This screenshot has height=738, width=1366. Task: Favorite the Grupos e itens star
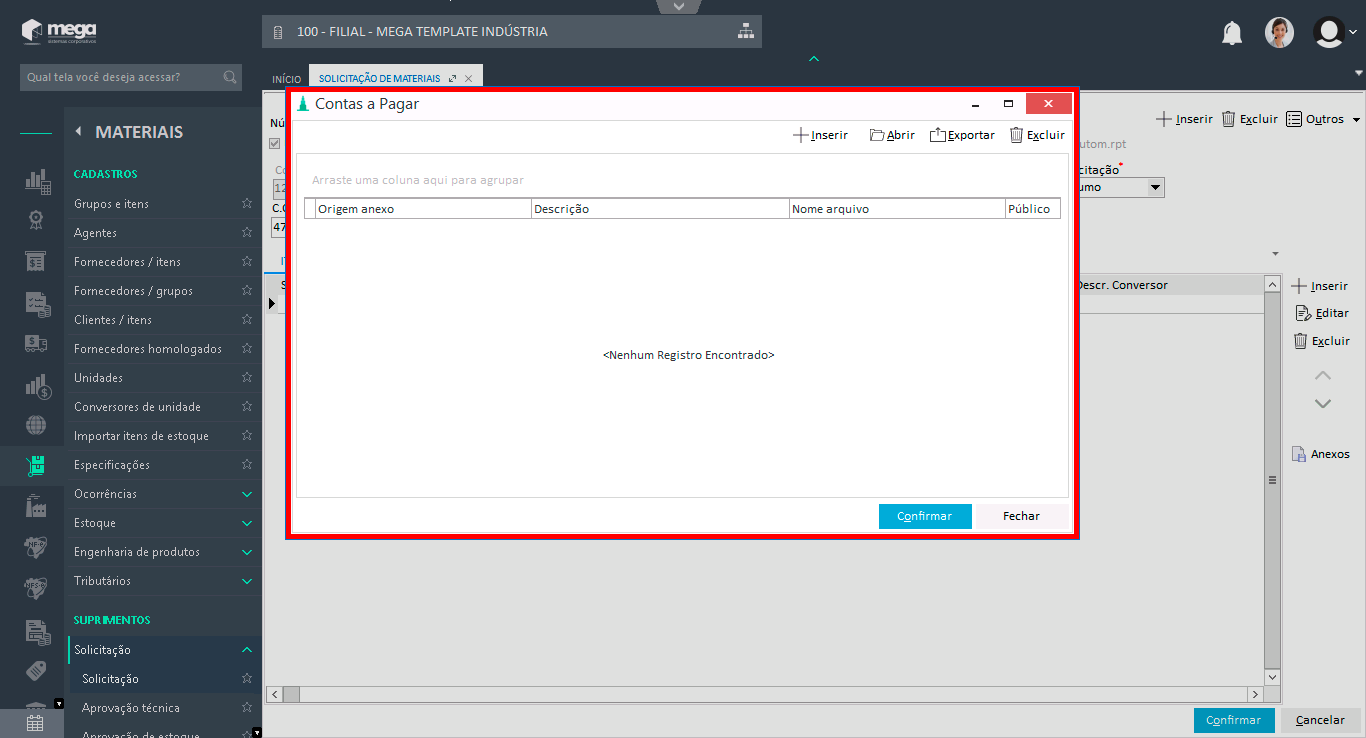[247, 204]
